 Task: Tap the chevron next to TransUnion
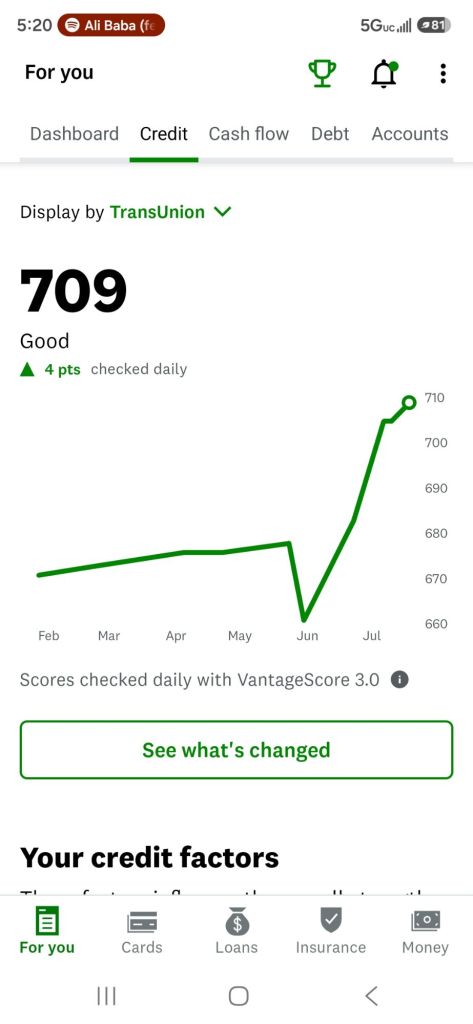point(223,212)
